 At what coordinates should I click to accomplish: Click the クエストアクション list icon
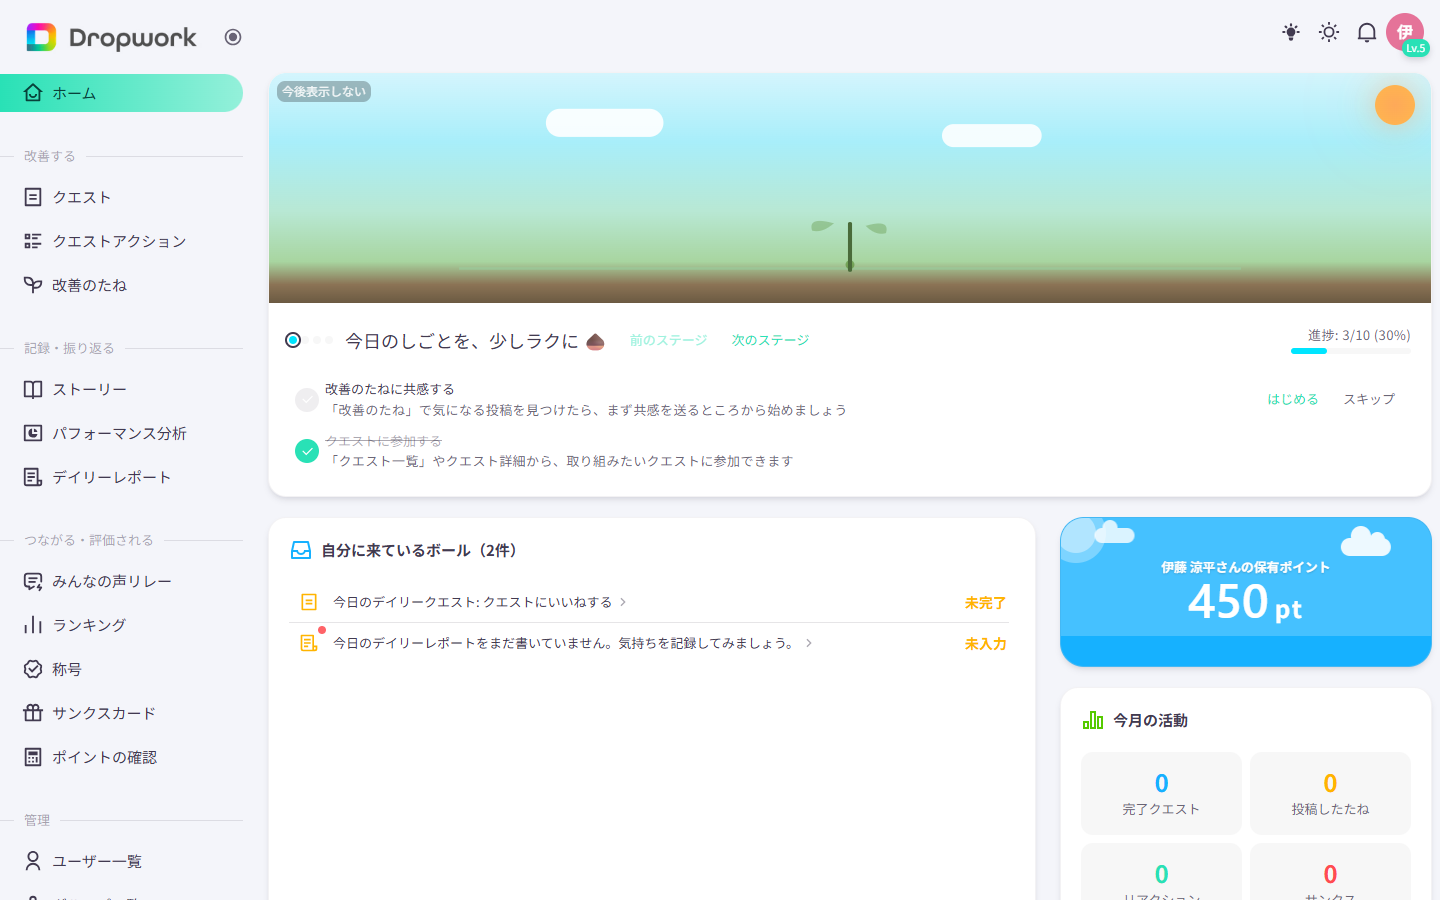pyautogui.click(x=33, y=241)
